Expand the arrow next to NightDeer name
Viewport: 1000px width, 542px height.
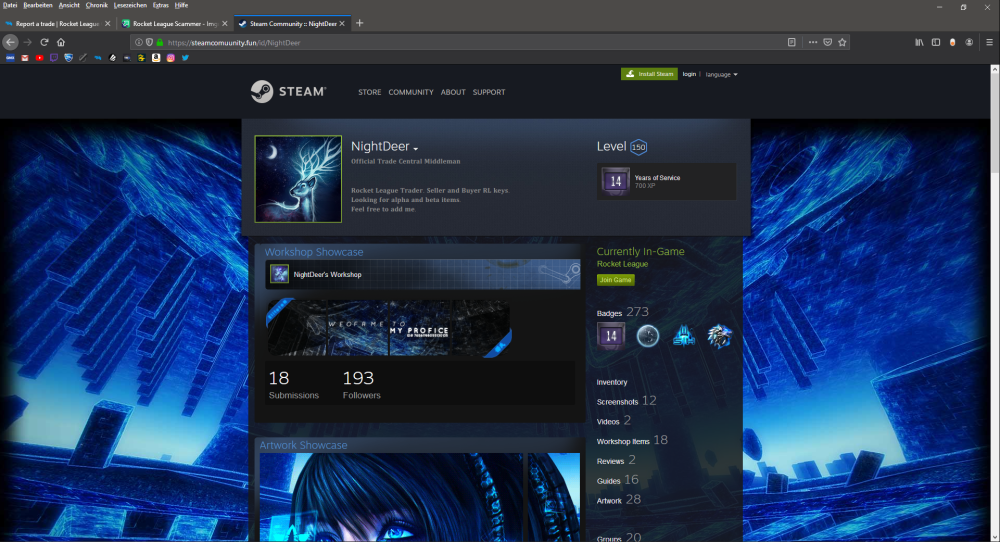415,149
